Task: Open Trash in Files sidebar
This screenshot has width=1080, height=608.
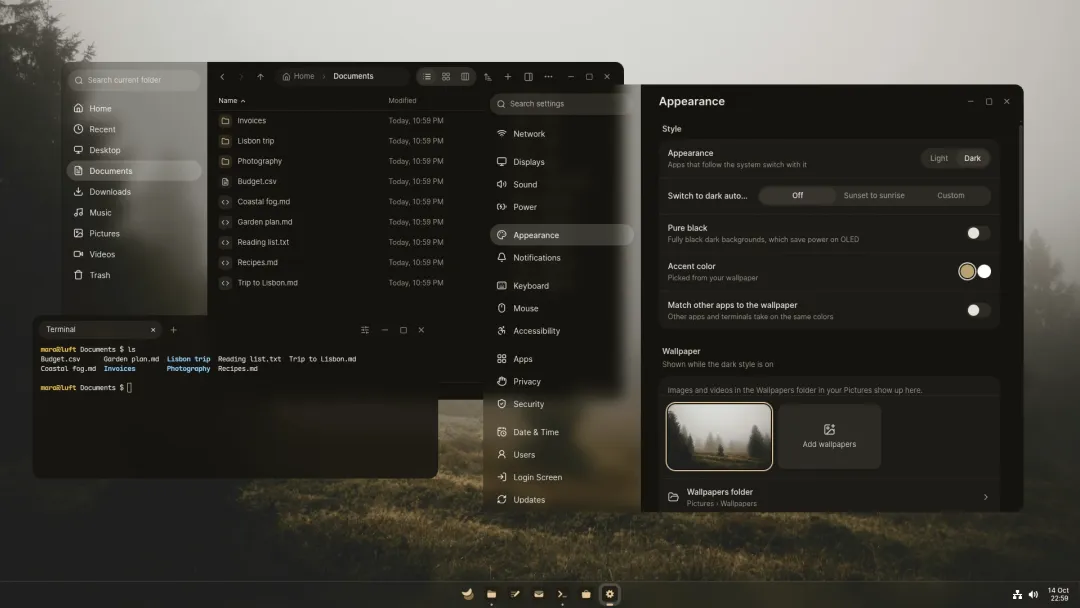Action: tap(134, 275)
